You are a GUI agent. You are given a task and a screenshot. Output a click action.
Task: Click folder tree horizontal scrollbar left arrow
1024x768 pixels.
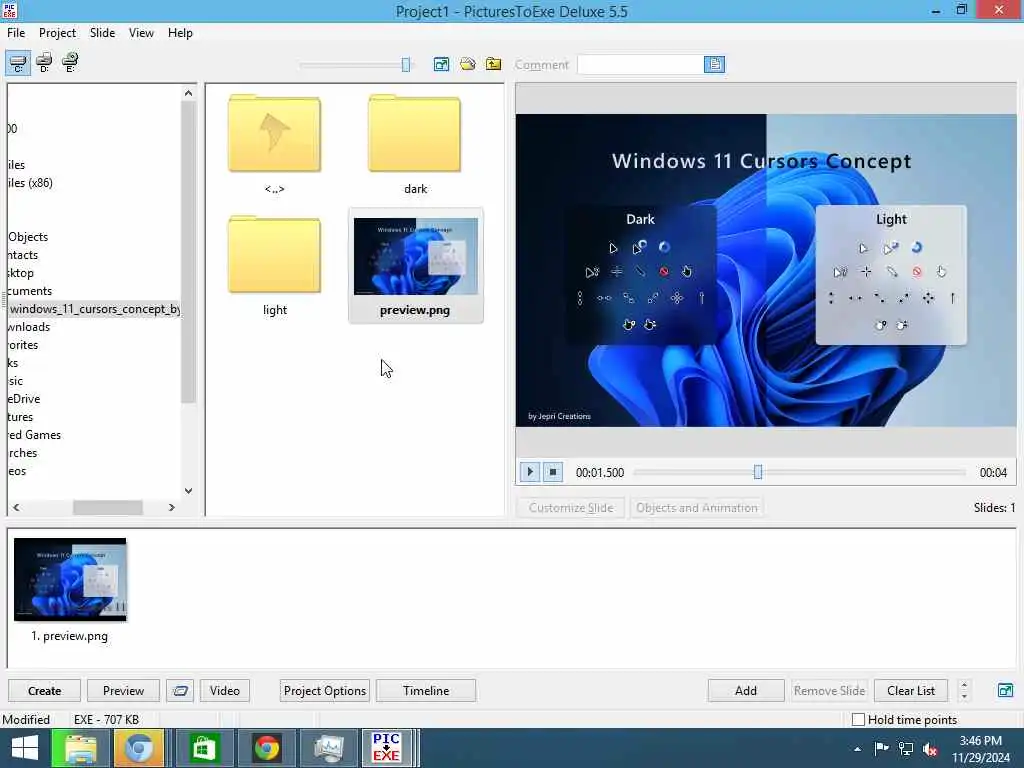tap(16, 507)
